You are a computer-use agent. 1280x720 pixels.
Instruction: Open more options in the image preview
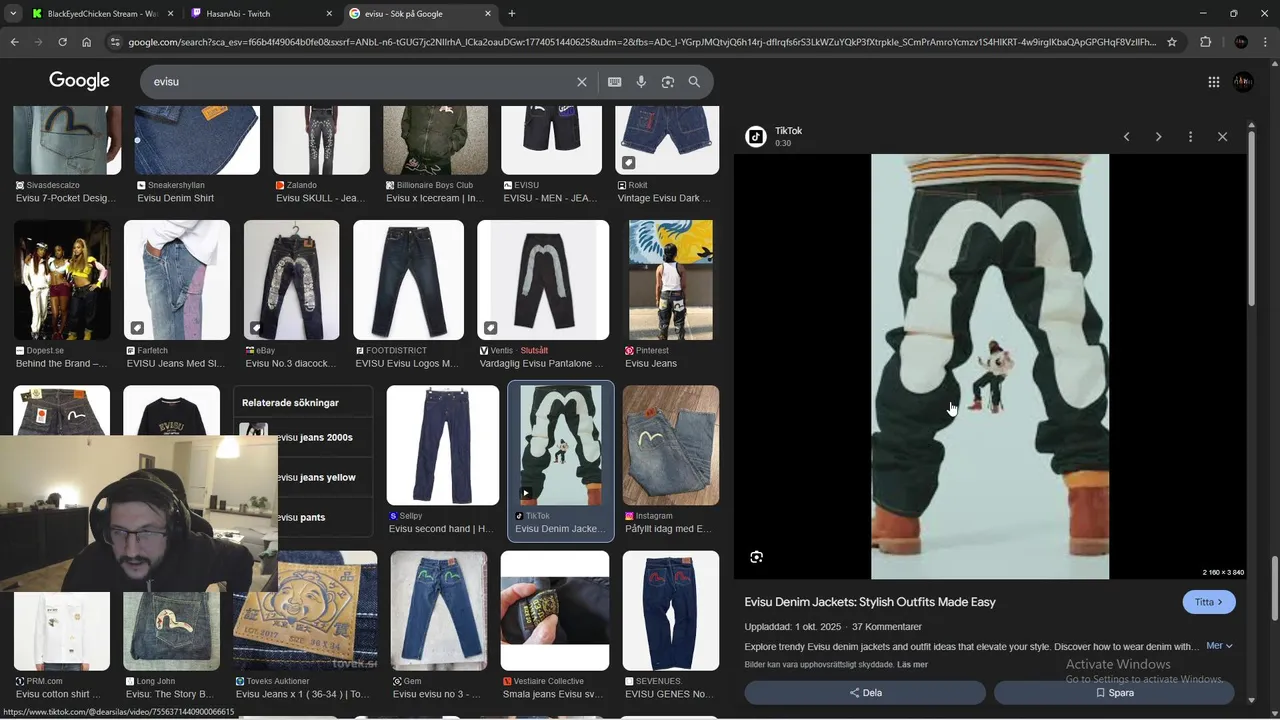1190,137
